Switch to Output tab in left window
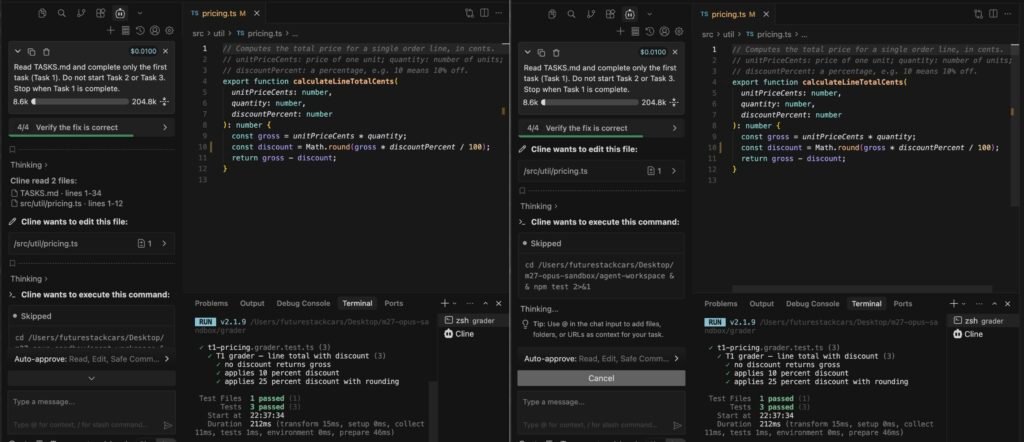This screenshot has width=1024, height=442. (252, 304)
